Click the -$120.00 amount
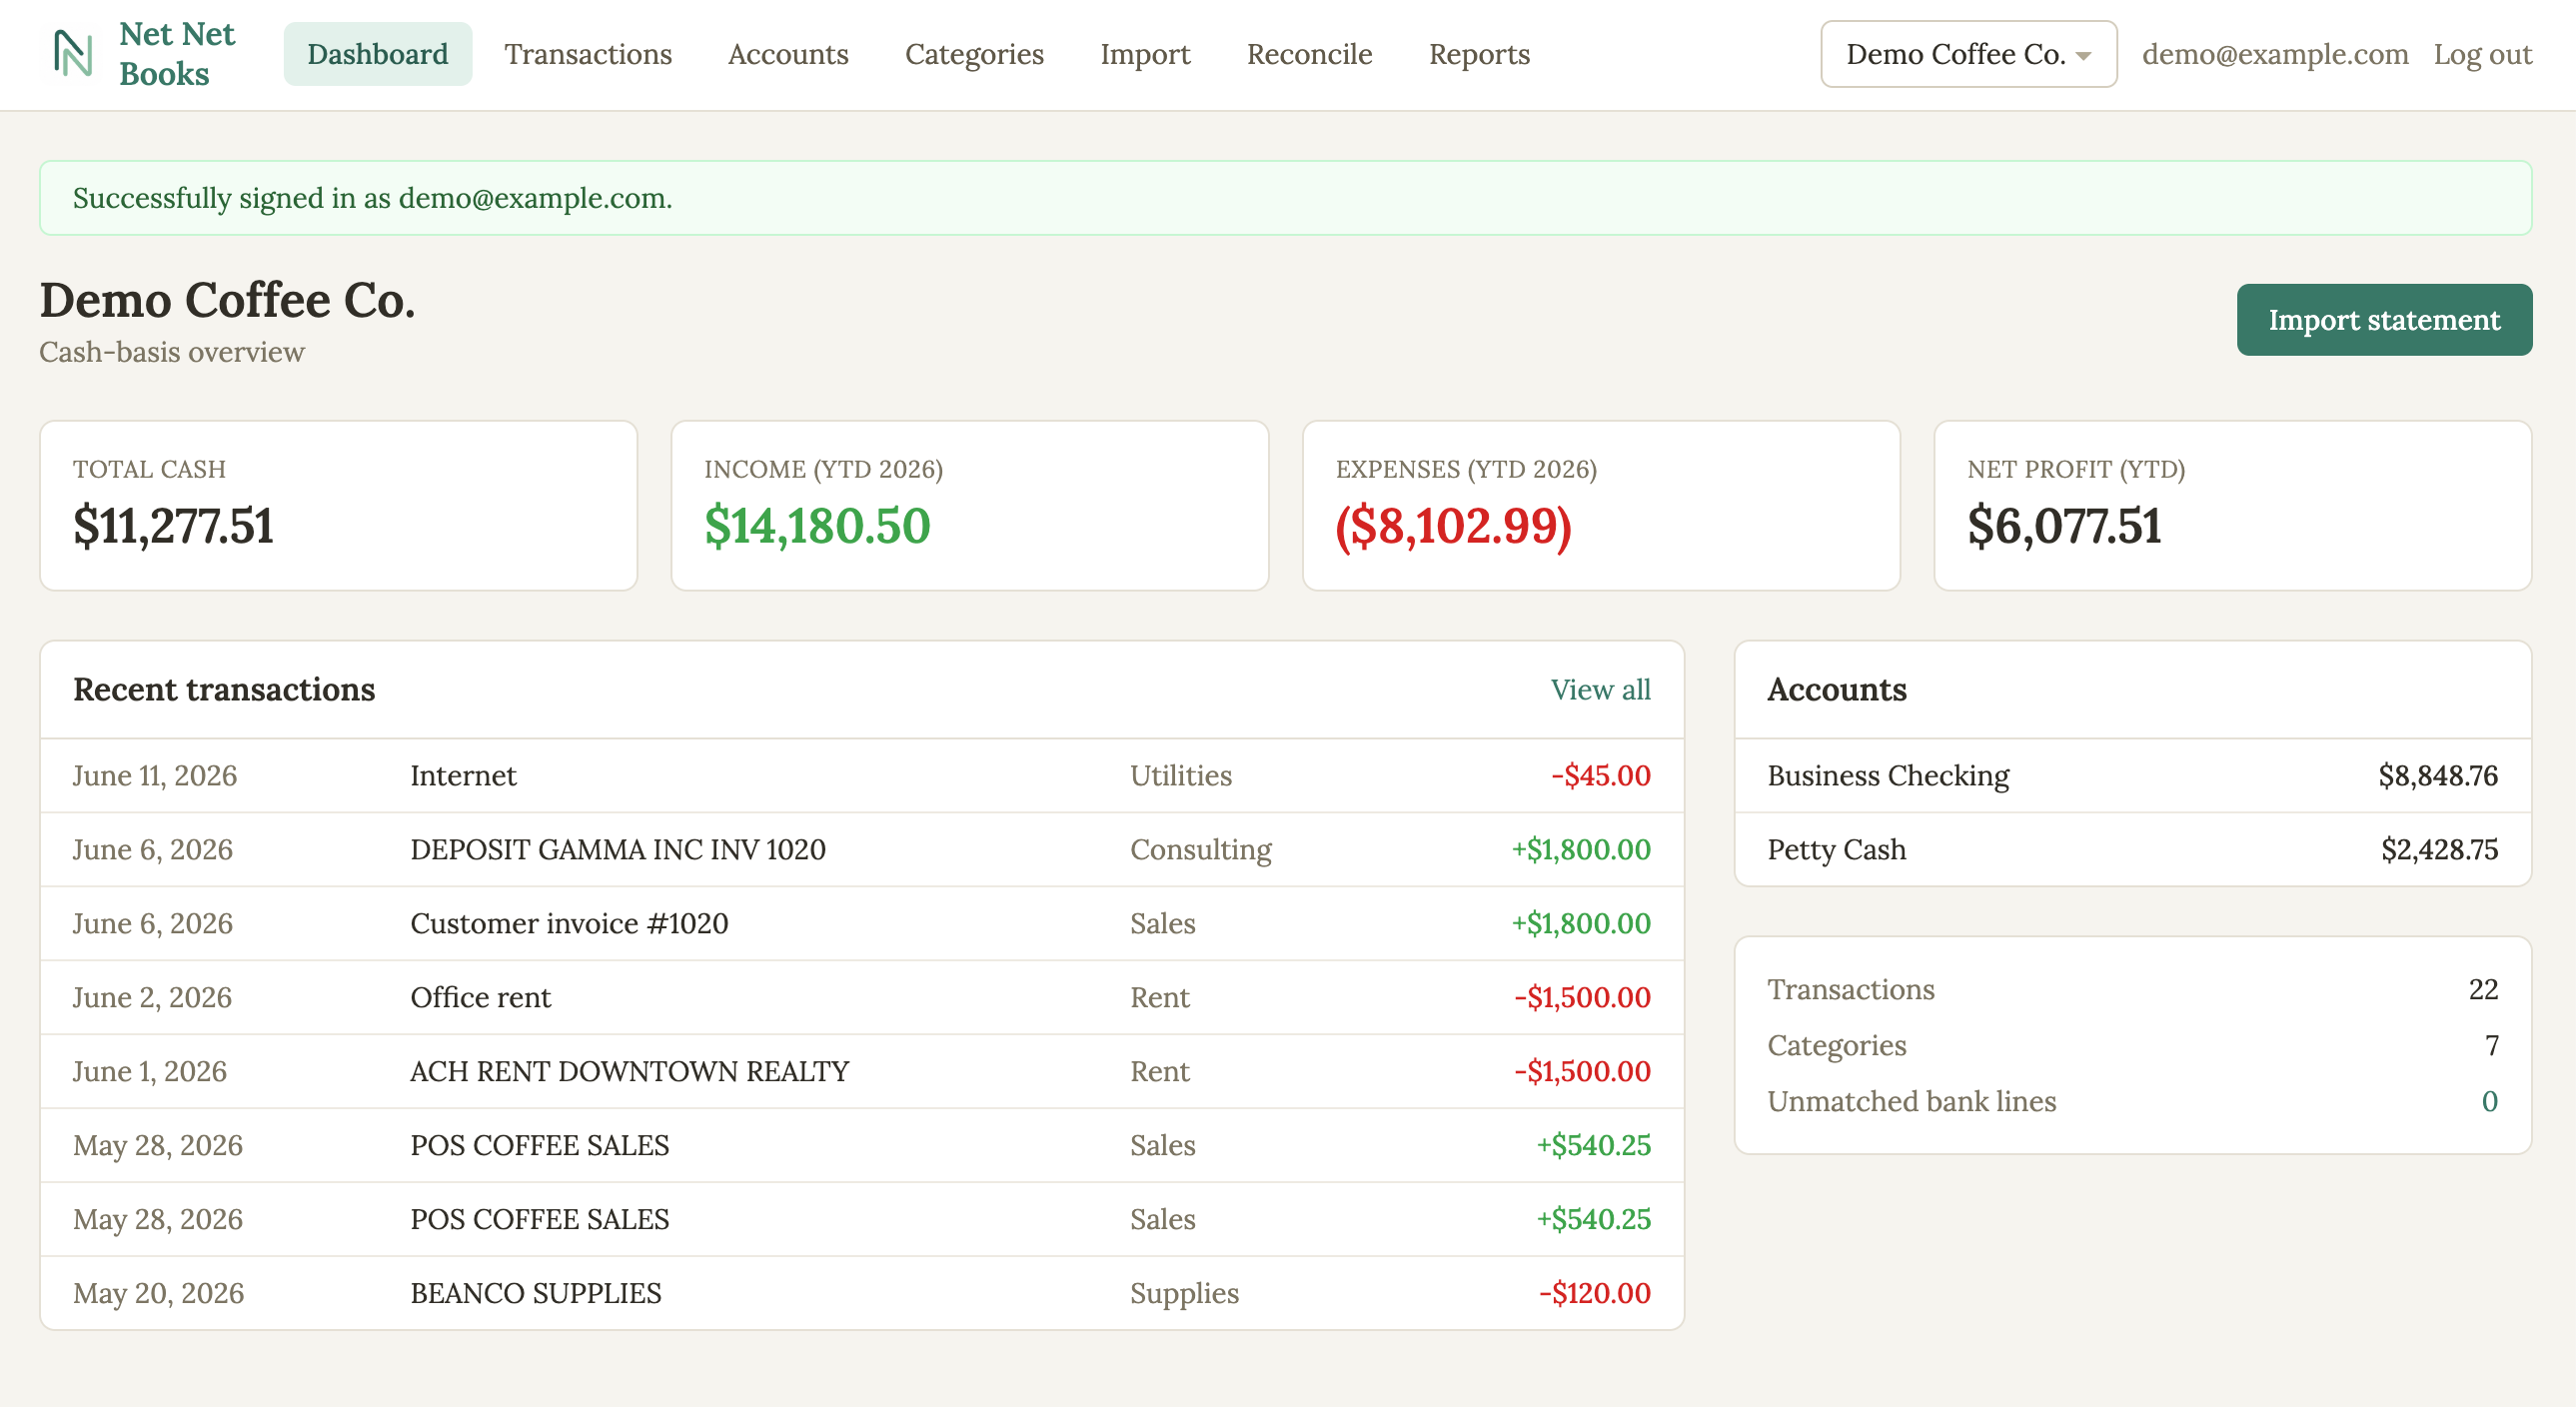 [x=1594, y=1294]
